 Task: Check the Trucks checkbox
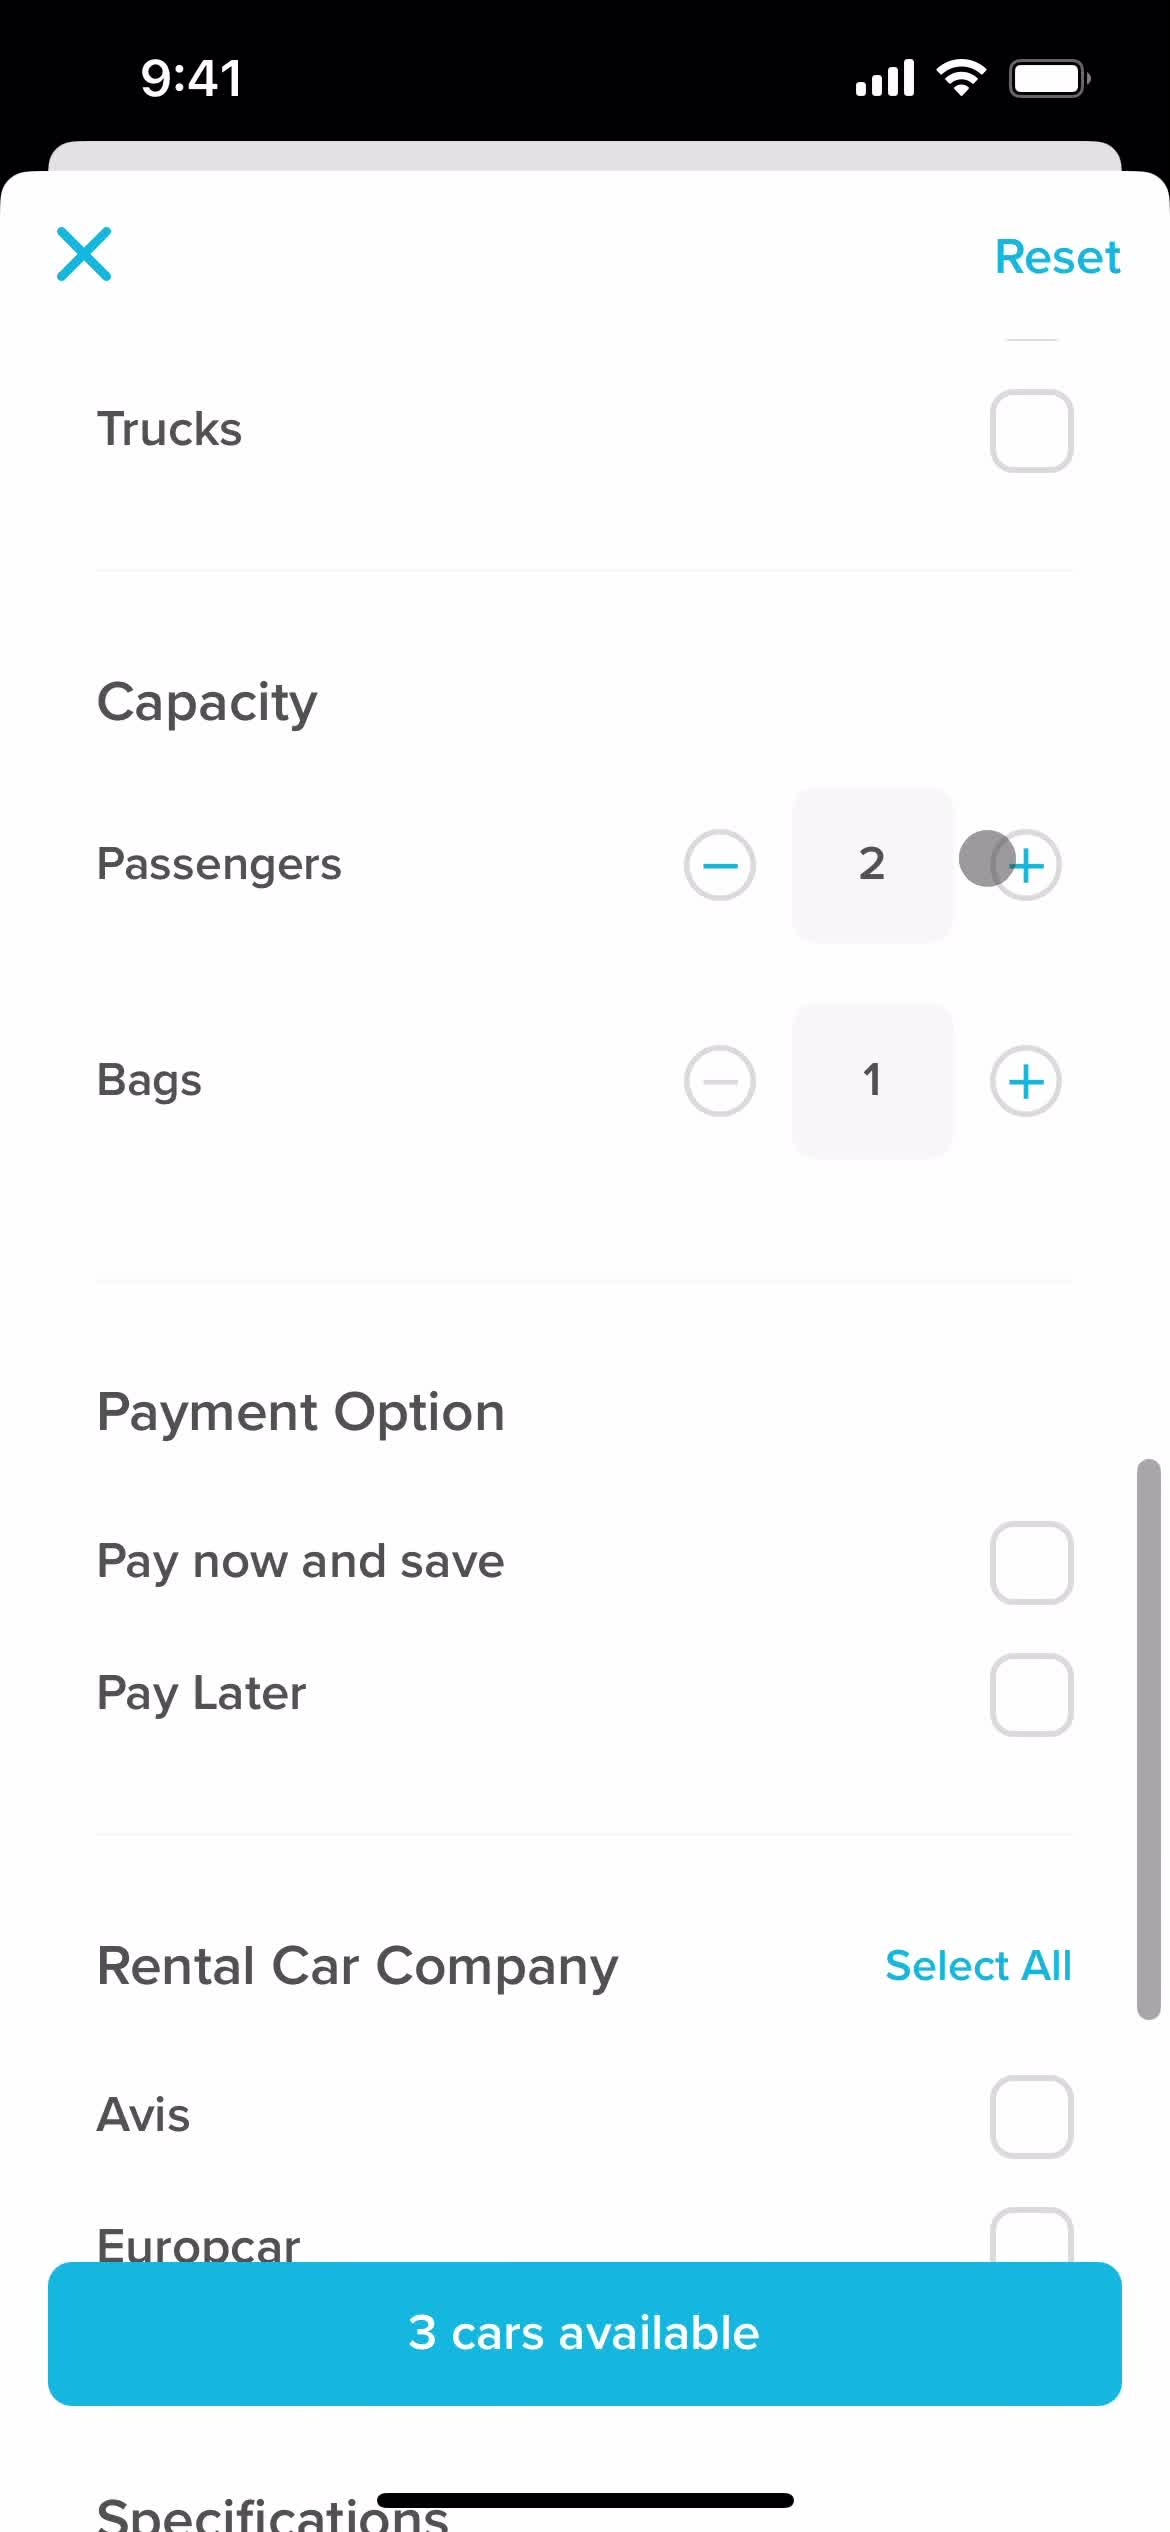click(x=1031, y=431)
